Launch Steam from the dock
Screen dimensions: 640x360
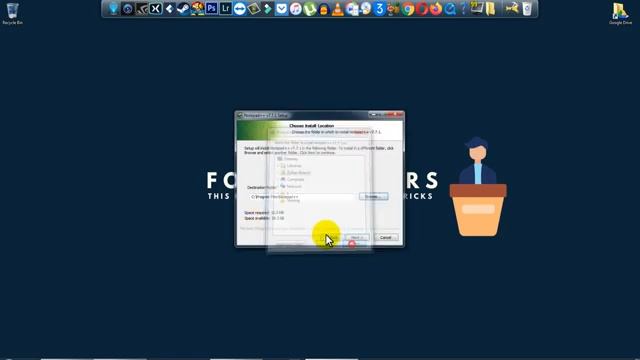(183, 9)
